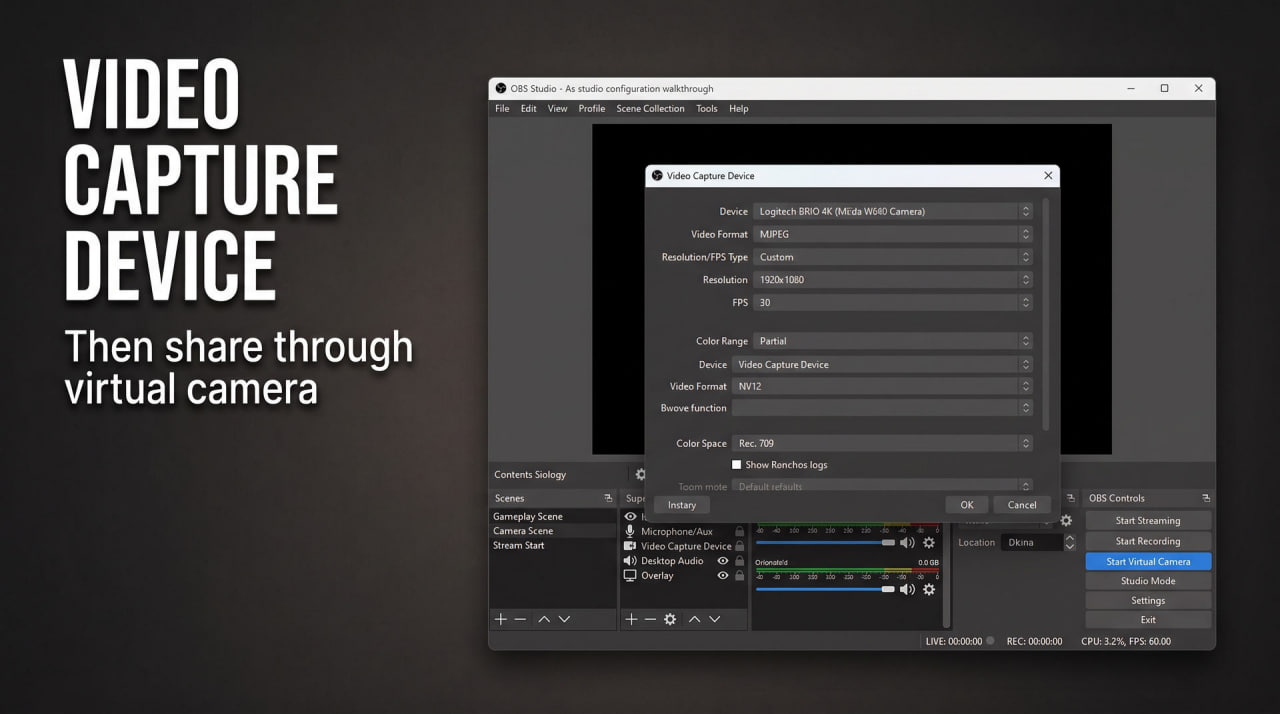Open source properties with the Sources gear icon
Screen dimensions: 1280x714
click(670, 620)
